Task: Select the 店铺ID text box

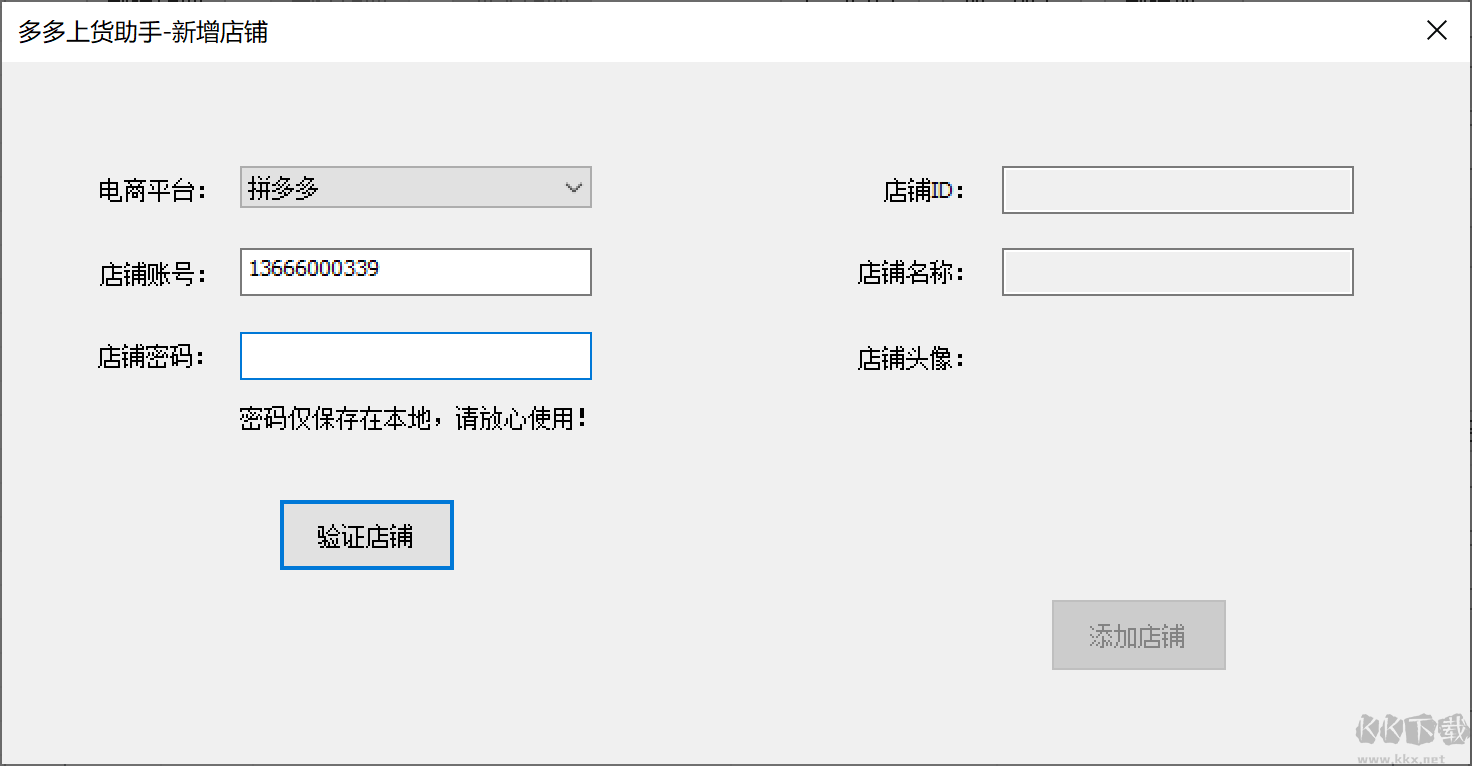Action: point(1177,190)
